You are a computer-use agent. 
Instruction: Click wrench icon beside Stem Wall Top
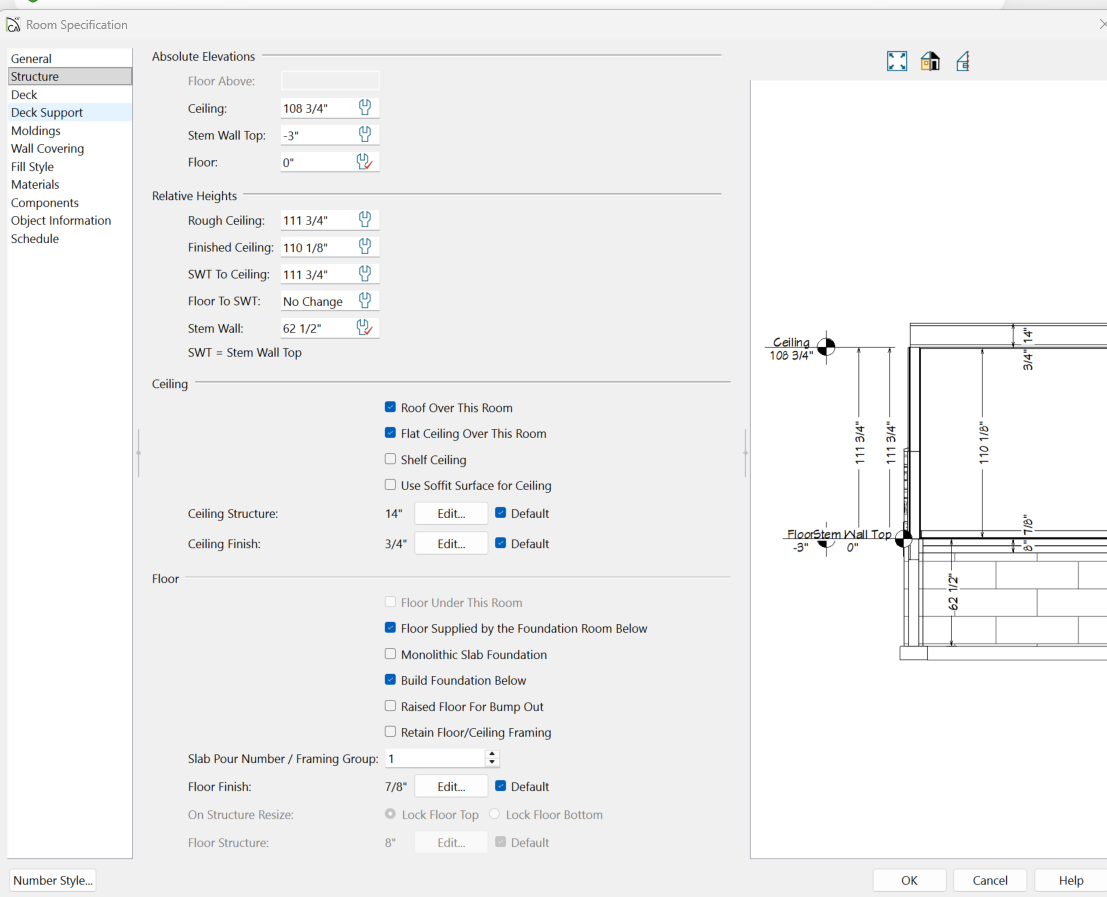click(x=365, y=135)
